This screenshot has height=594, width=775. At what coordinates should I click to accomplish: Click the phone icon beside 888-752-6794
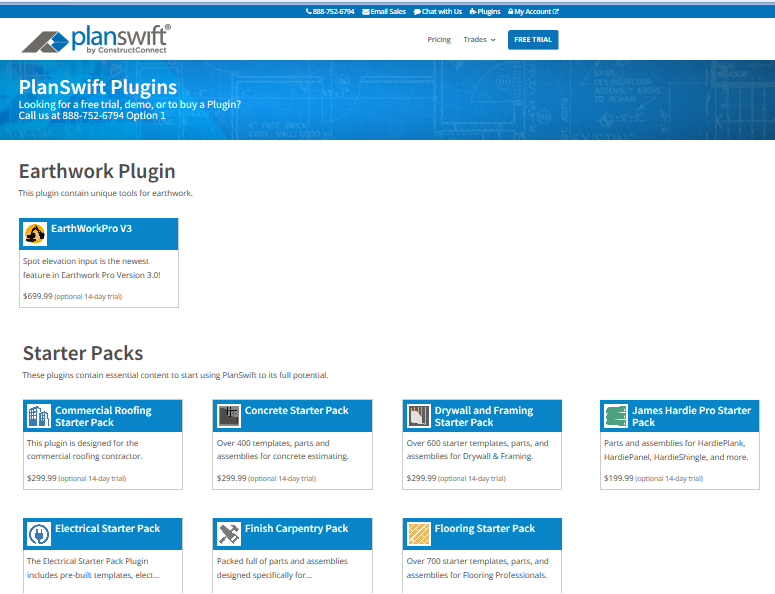click(308, 11)
